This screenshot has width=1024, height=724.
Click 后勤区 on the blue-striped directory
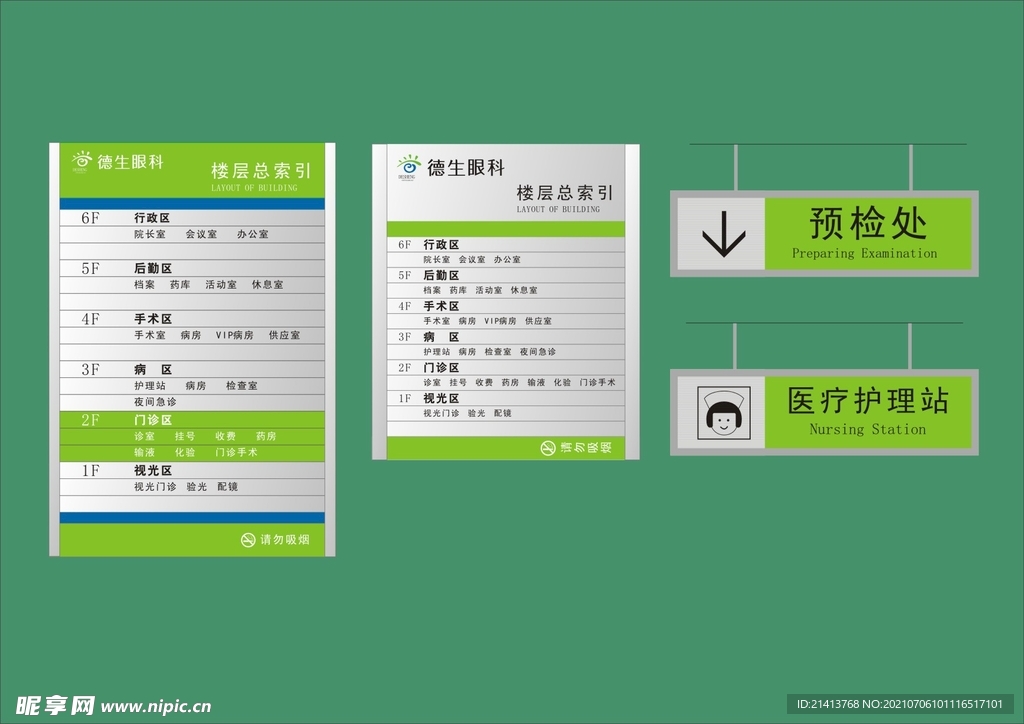pos(153,268)
